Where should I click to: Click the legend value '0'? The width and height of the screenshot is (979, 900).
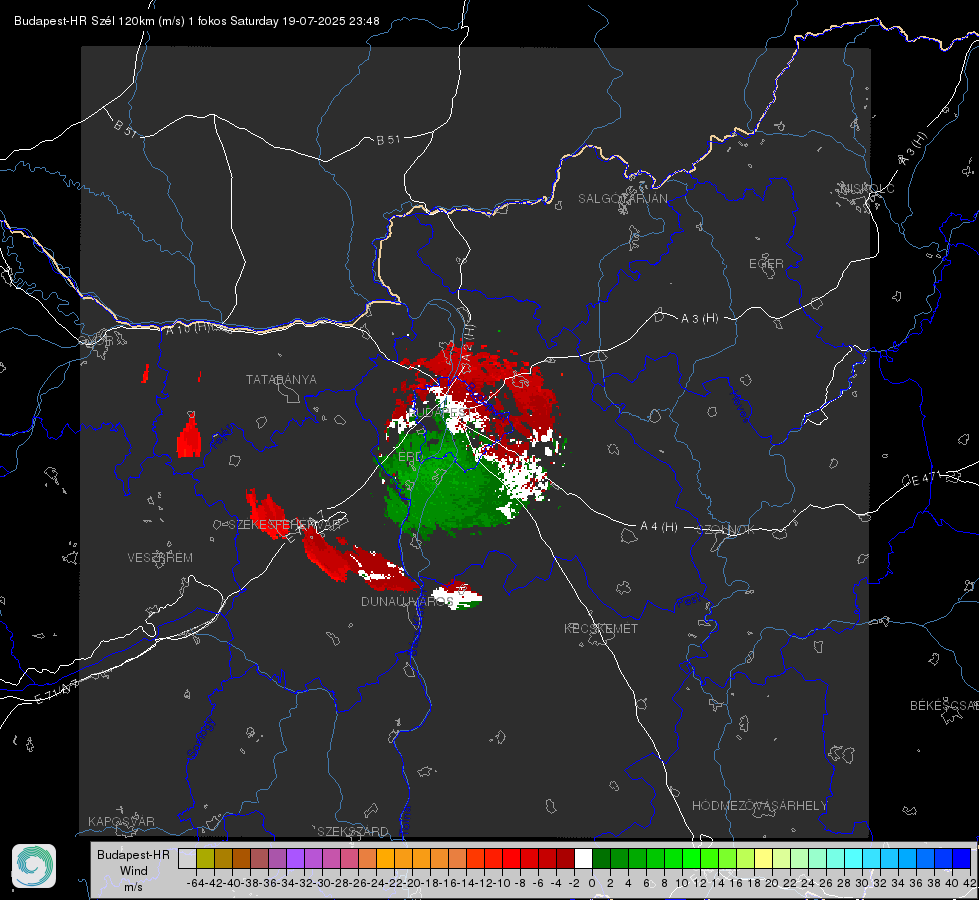click(592, 883)
